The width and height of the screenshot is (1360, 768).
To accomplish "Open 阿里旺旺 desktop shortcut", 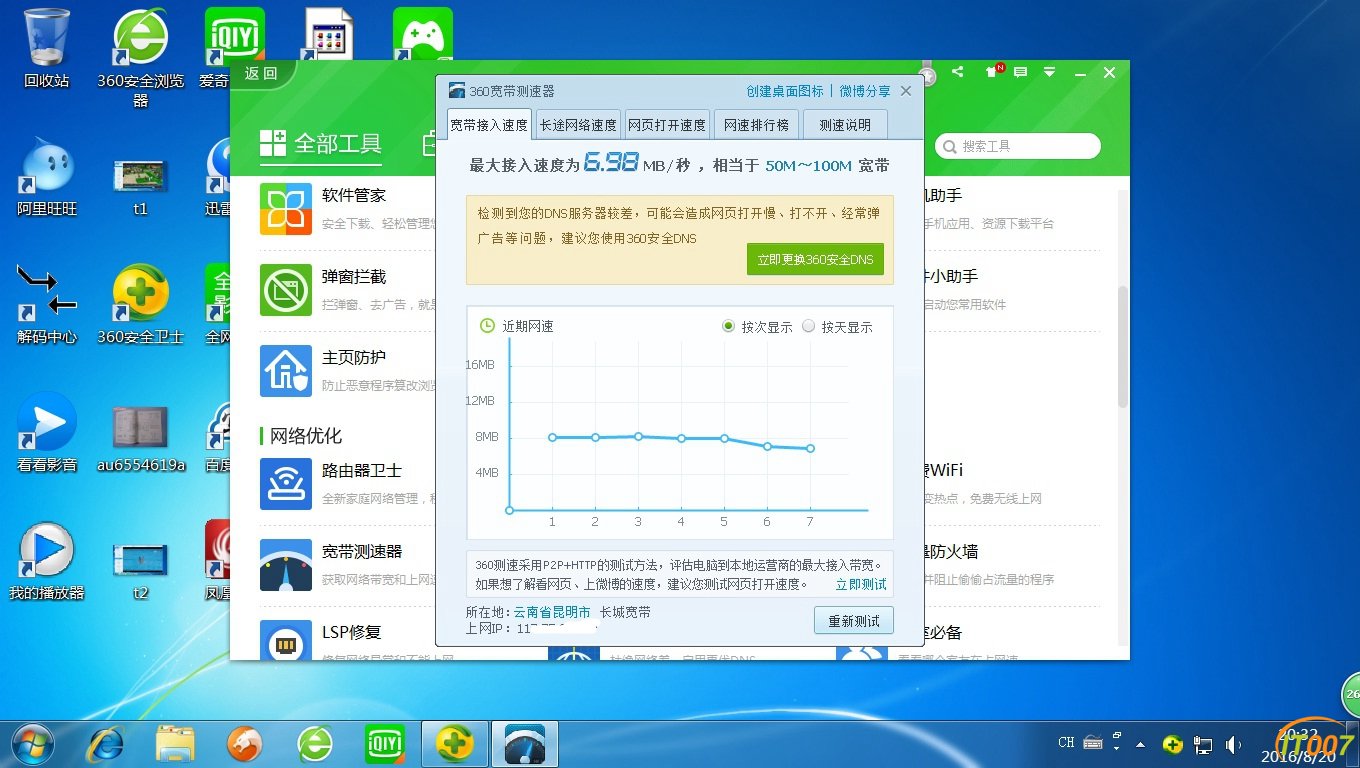I will 47,178.
